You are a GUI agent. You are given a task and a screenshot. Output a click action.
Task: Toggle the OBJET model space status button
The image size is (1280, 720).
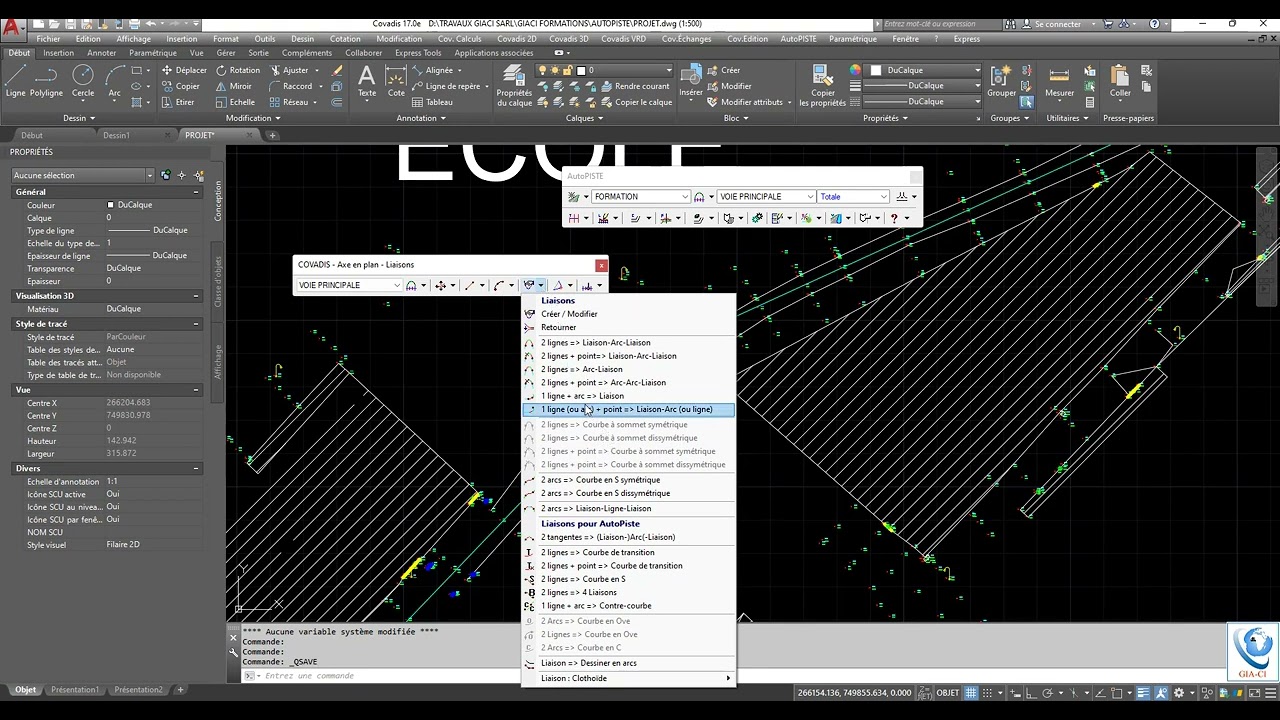[x=947, y=692]
